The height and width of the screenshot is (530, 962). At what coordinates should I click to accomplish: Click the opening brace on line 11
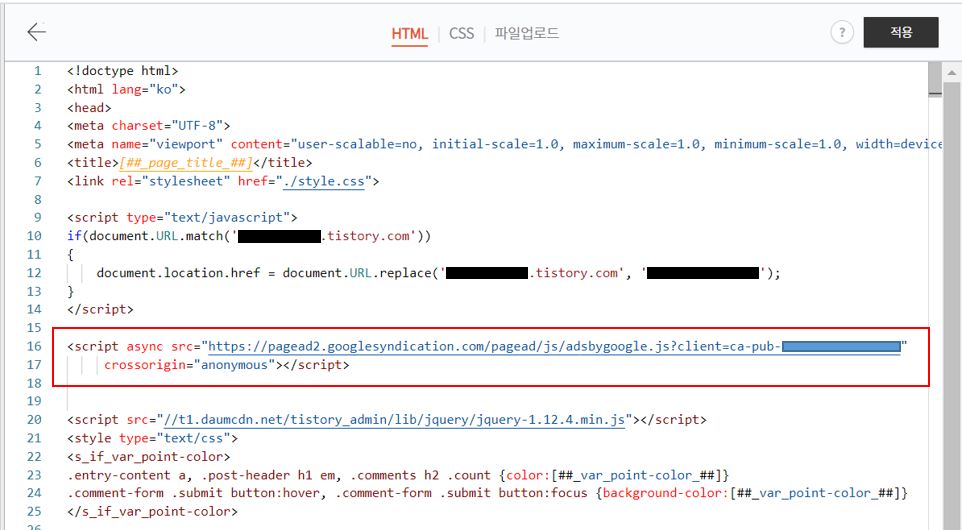(x=71, y=255)
